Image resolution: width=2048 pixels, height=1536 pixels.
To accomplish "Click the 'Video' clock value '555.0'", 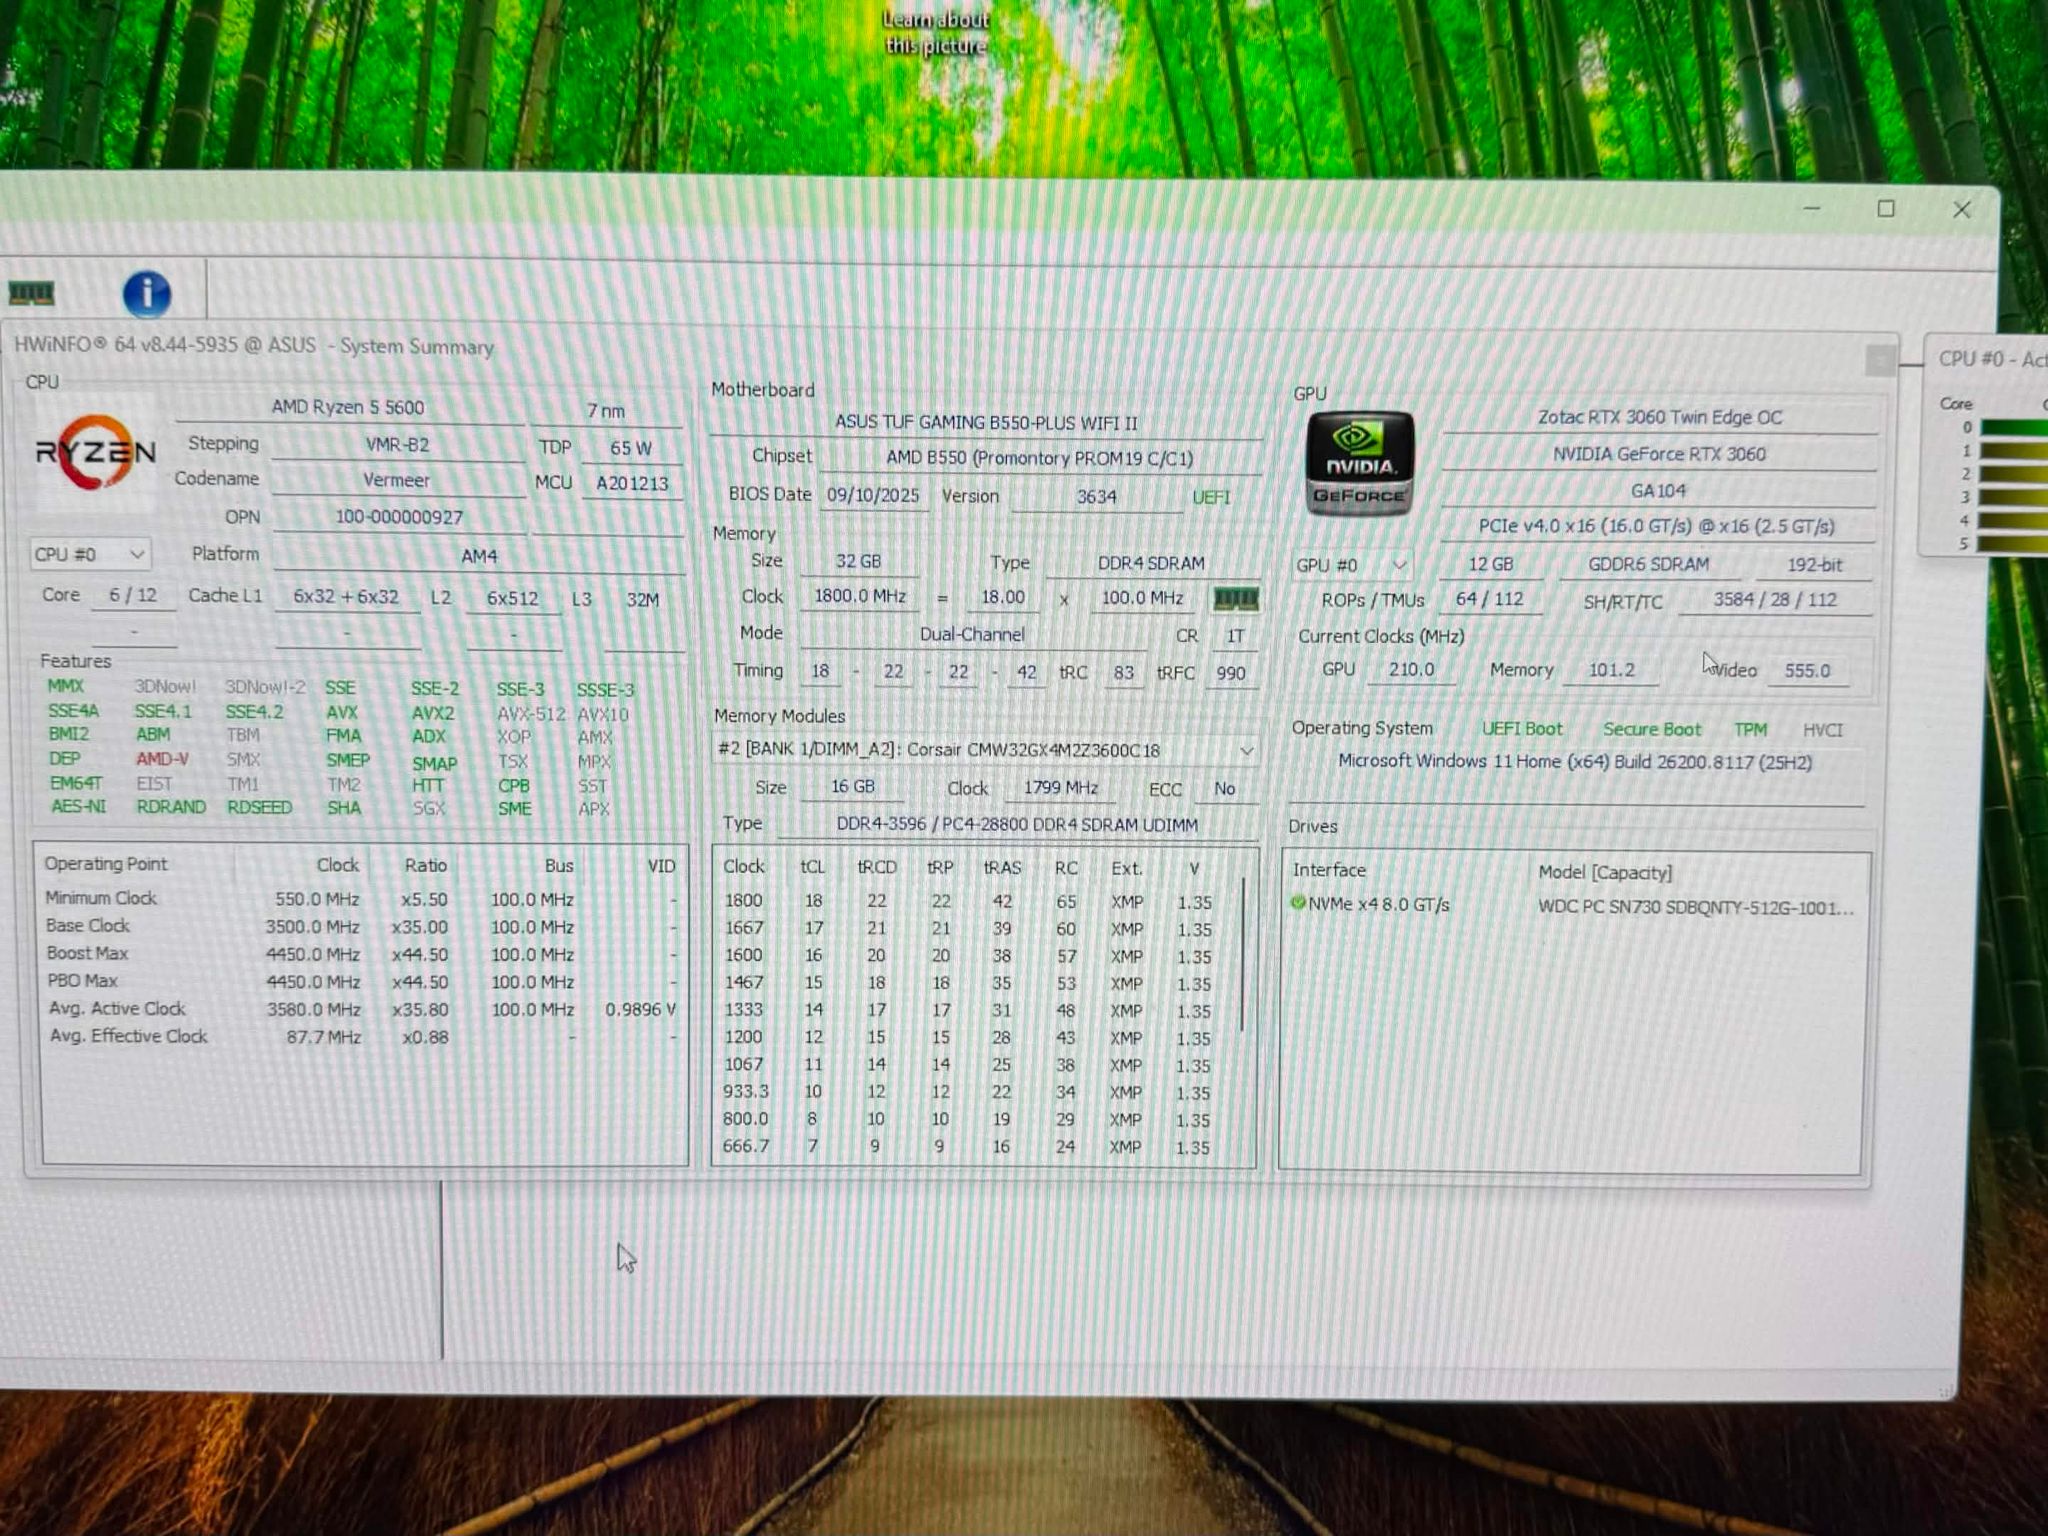I will [x=1807, y=670].
